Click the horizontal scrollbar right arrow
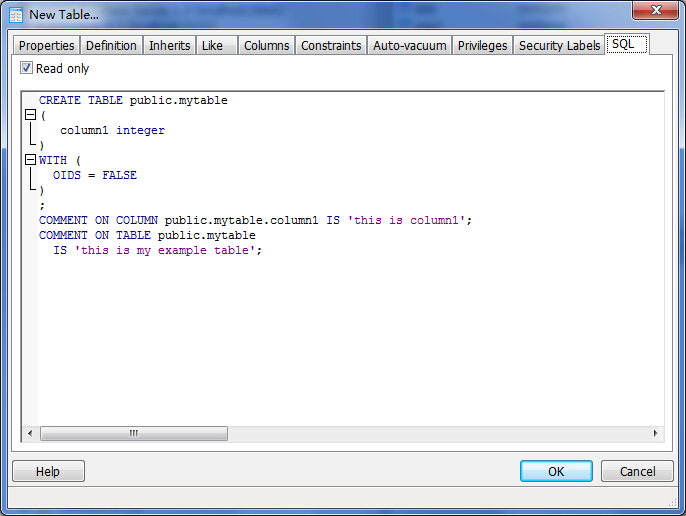The height and width of the screenshot is (516, 686). [x=656, y=434]
